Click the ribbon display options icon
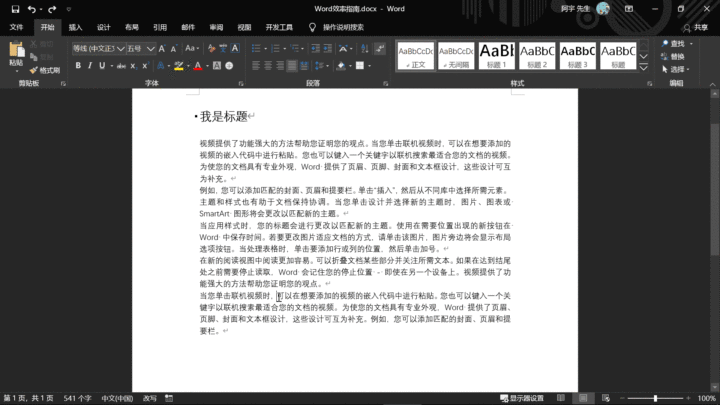720x405 pixels. coord(629,9)
